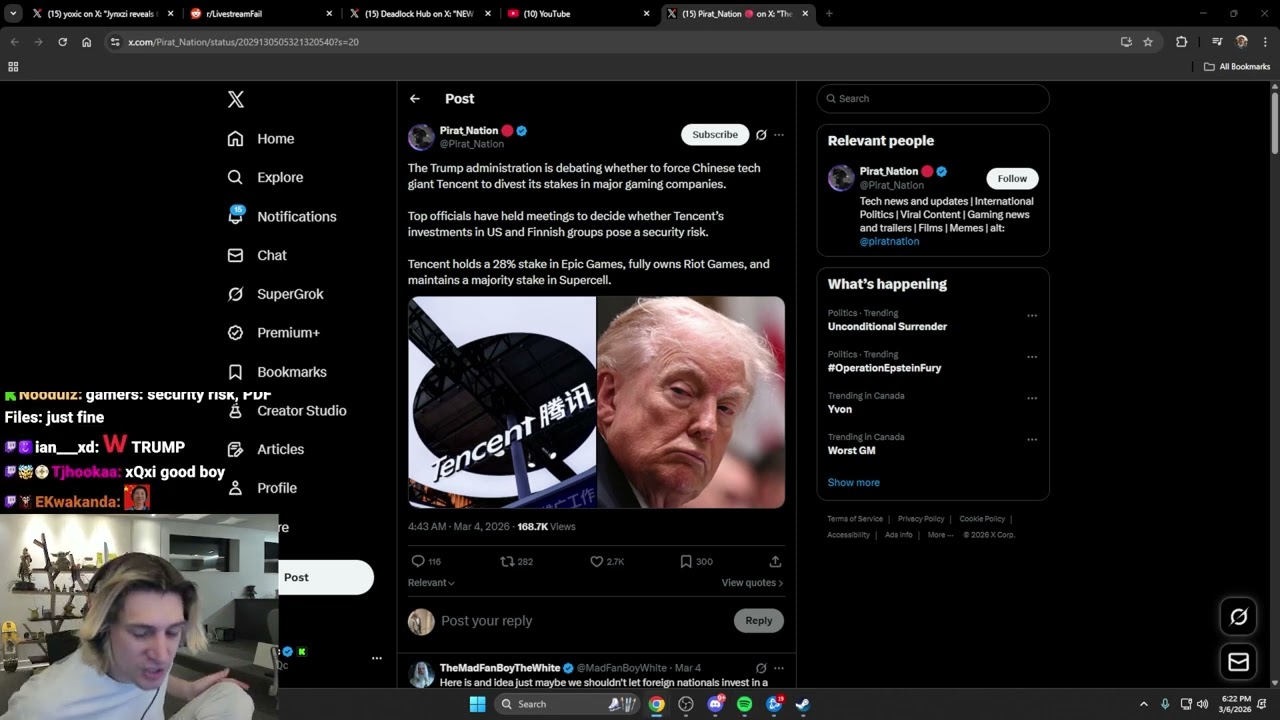Screen dimensions: 1280x720
Task: Switch to YouTube browser tab
Action: (579, 14)
